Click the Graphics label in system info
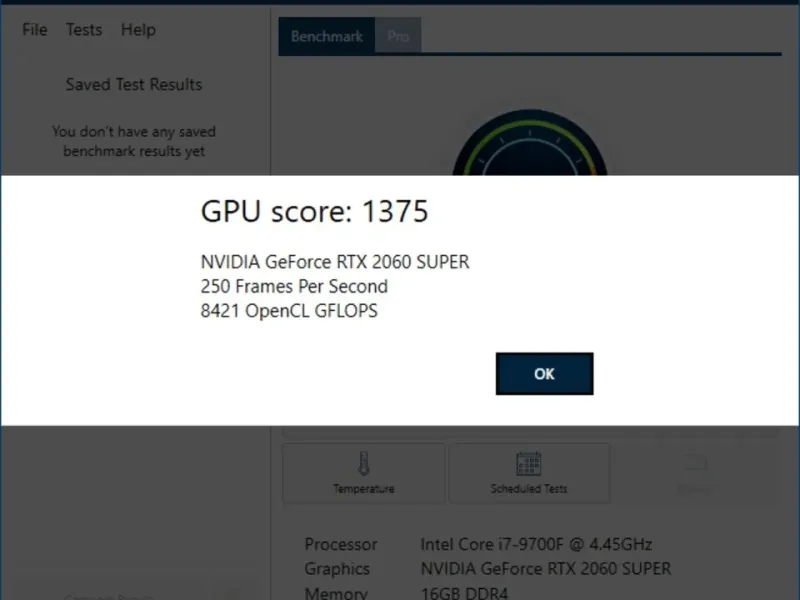This screenshot has height=600, width=800. [337, 569]
